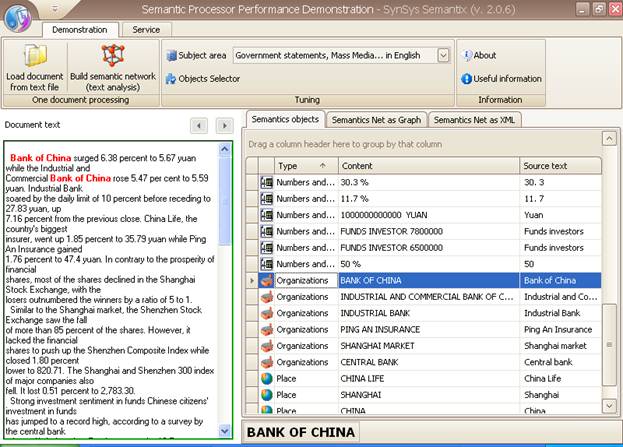Click numbers icon in FUNDS INVESTOR 7800000 row

pos(266,231)
